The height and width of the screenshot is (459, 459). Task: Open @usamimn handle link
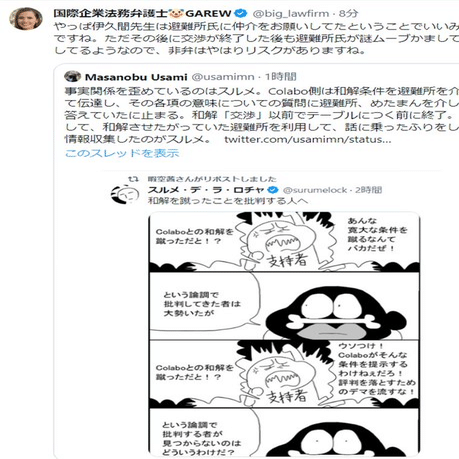(223, 77)
